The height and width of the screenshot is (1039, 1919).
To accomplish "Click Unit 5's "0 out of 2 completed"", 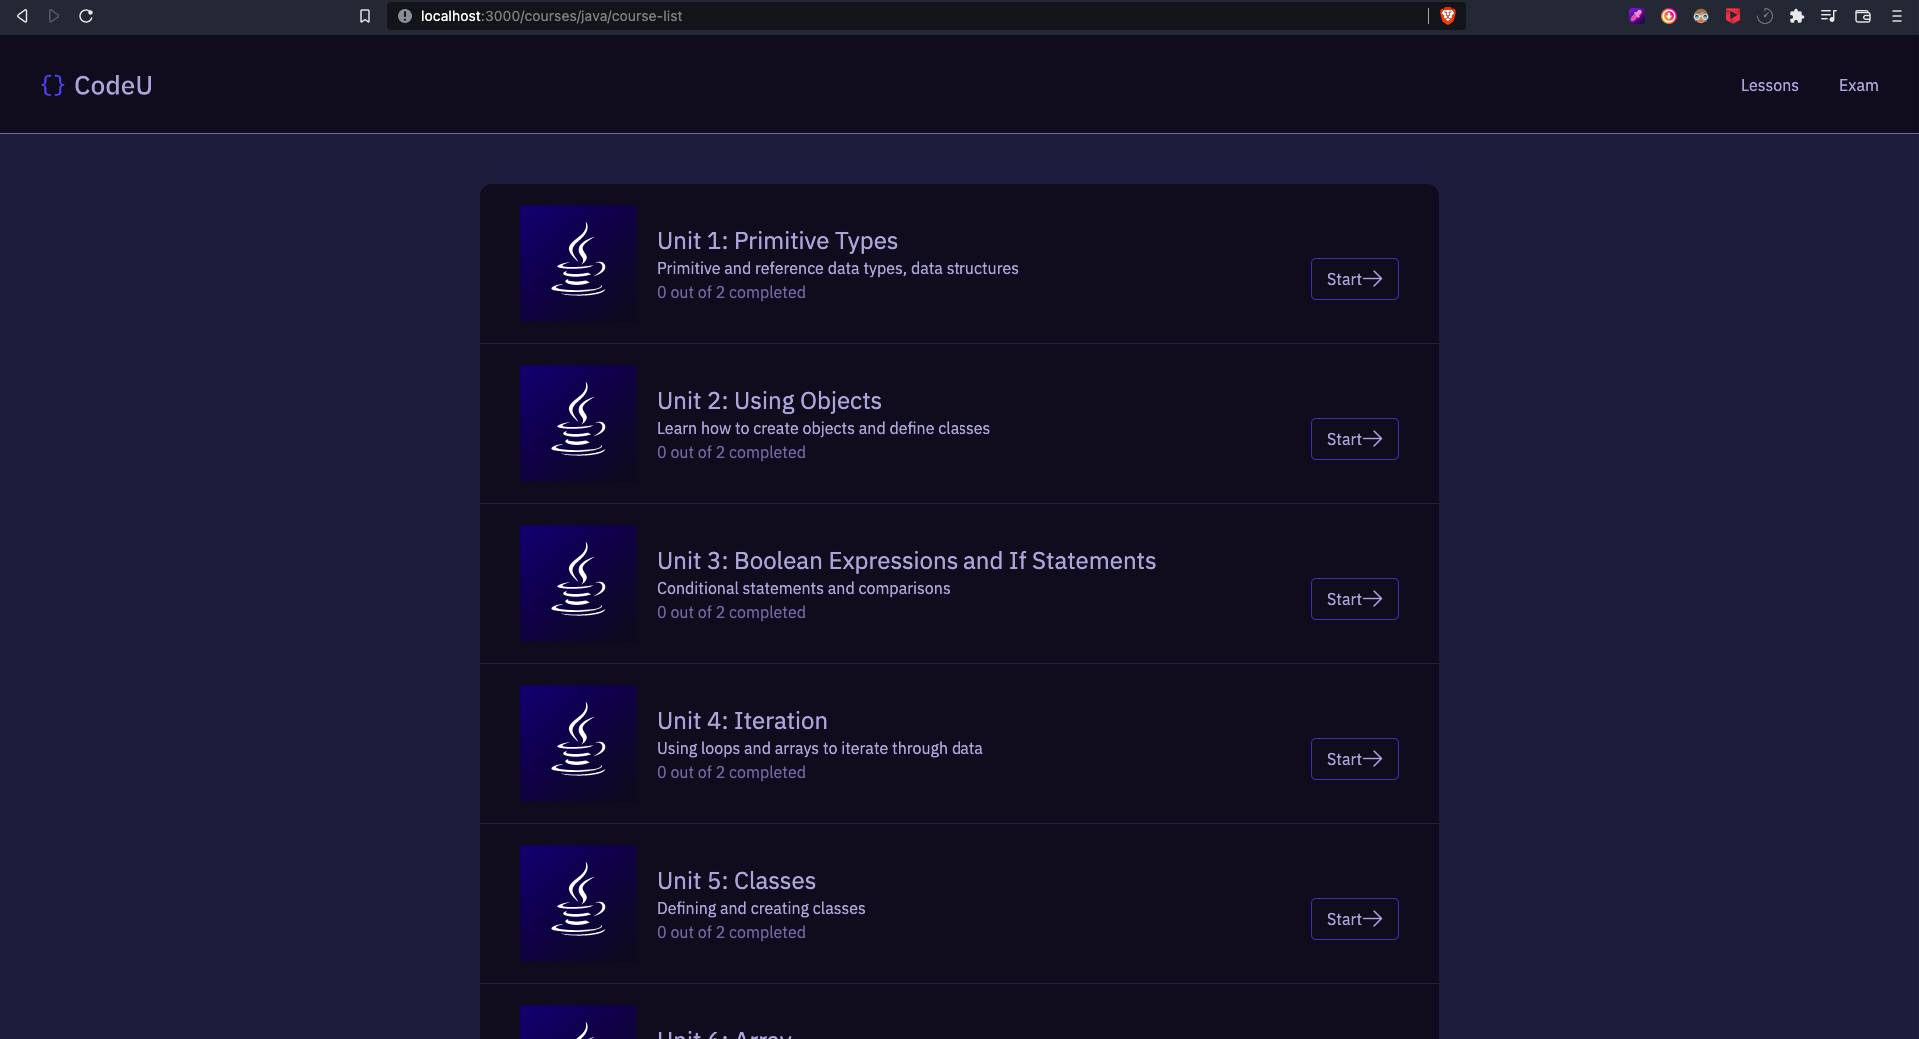I will coord(731,932).
